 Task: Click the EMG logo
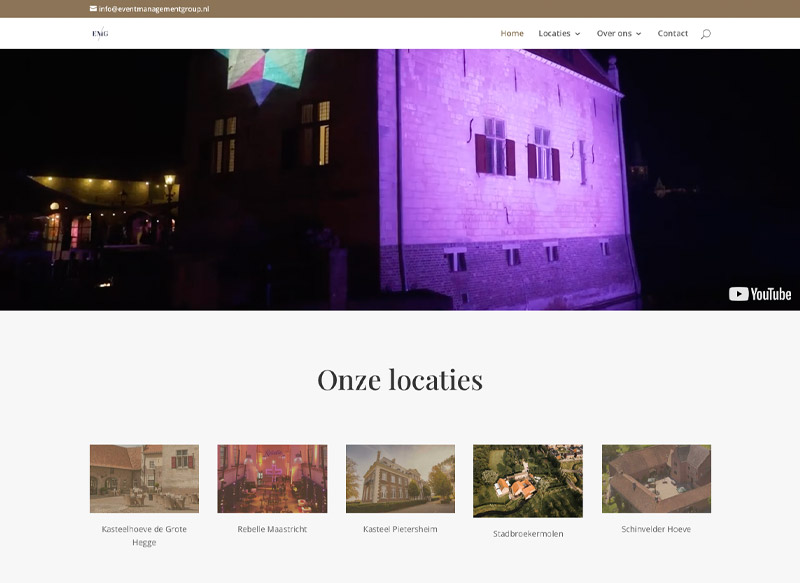pos(99,34)
